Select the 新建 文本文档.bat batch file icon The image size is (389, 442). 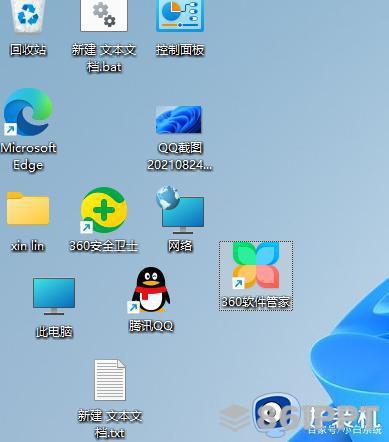click(x=104, y=15)
